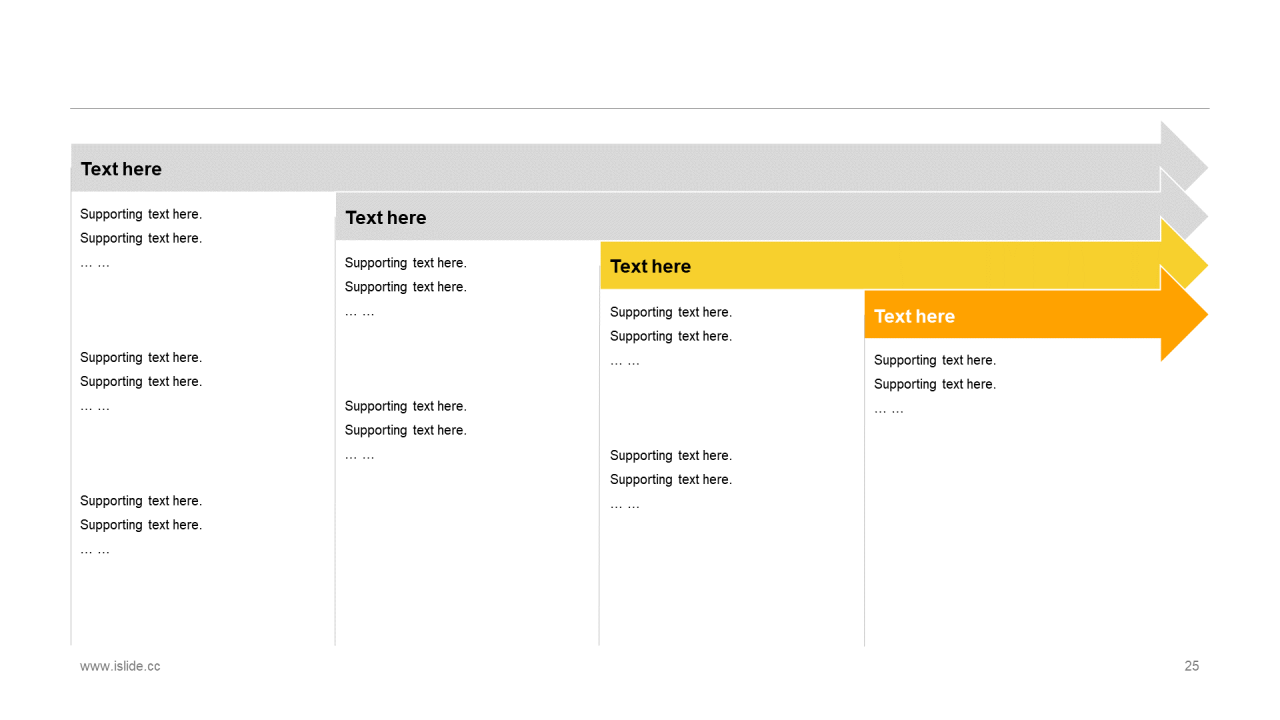Click the slide page number 25
This screenshot has width=1280, height=720.
[x=1191, y=666]
